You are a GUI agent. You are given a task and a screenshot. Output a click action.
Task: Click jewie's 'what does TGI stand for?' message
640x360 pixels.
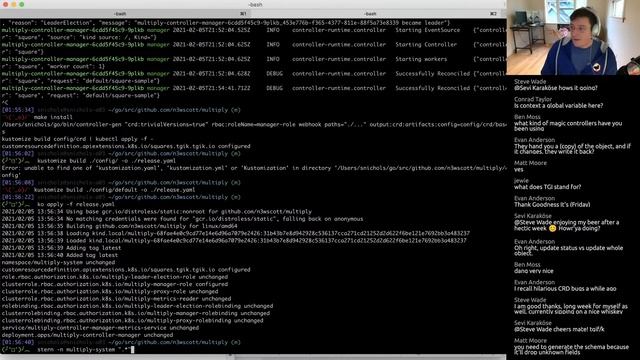click(547, 187)
